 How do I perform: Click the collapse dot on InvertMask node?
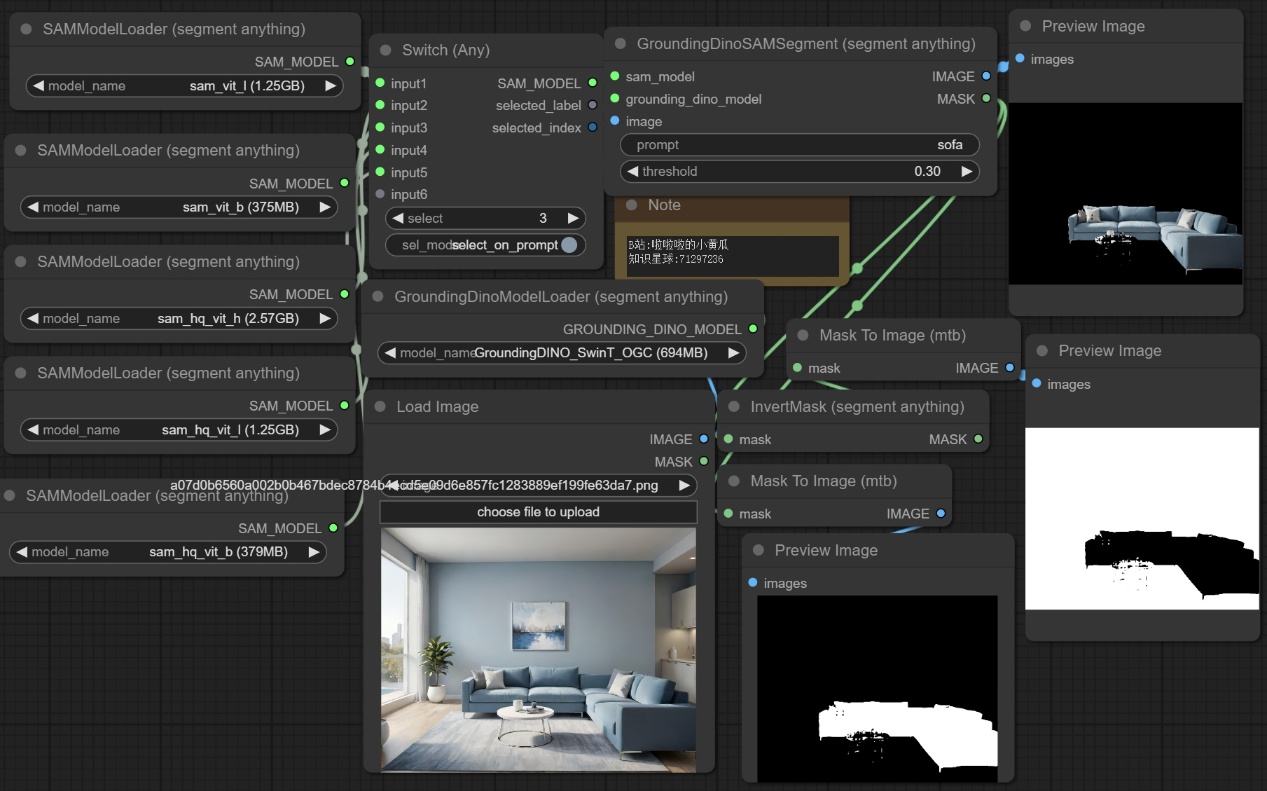(734, 407)
